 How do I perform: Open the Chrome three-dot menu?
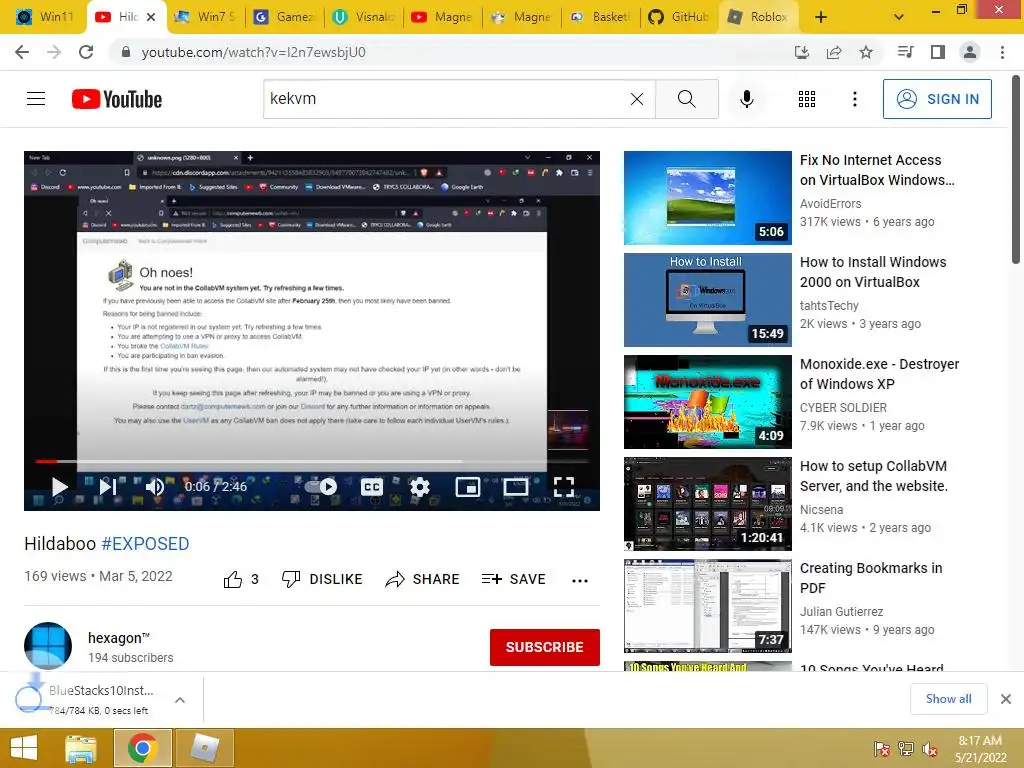tap(1002, 52)
